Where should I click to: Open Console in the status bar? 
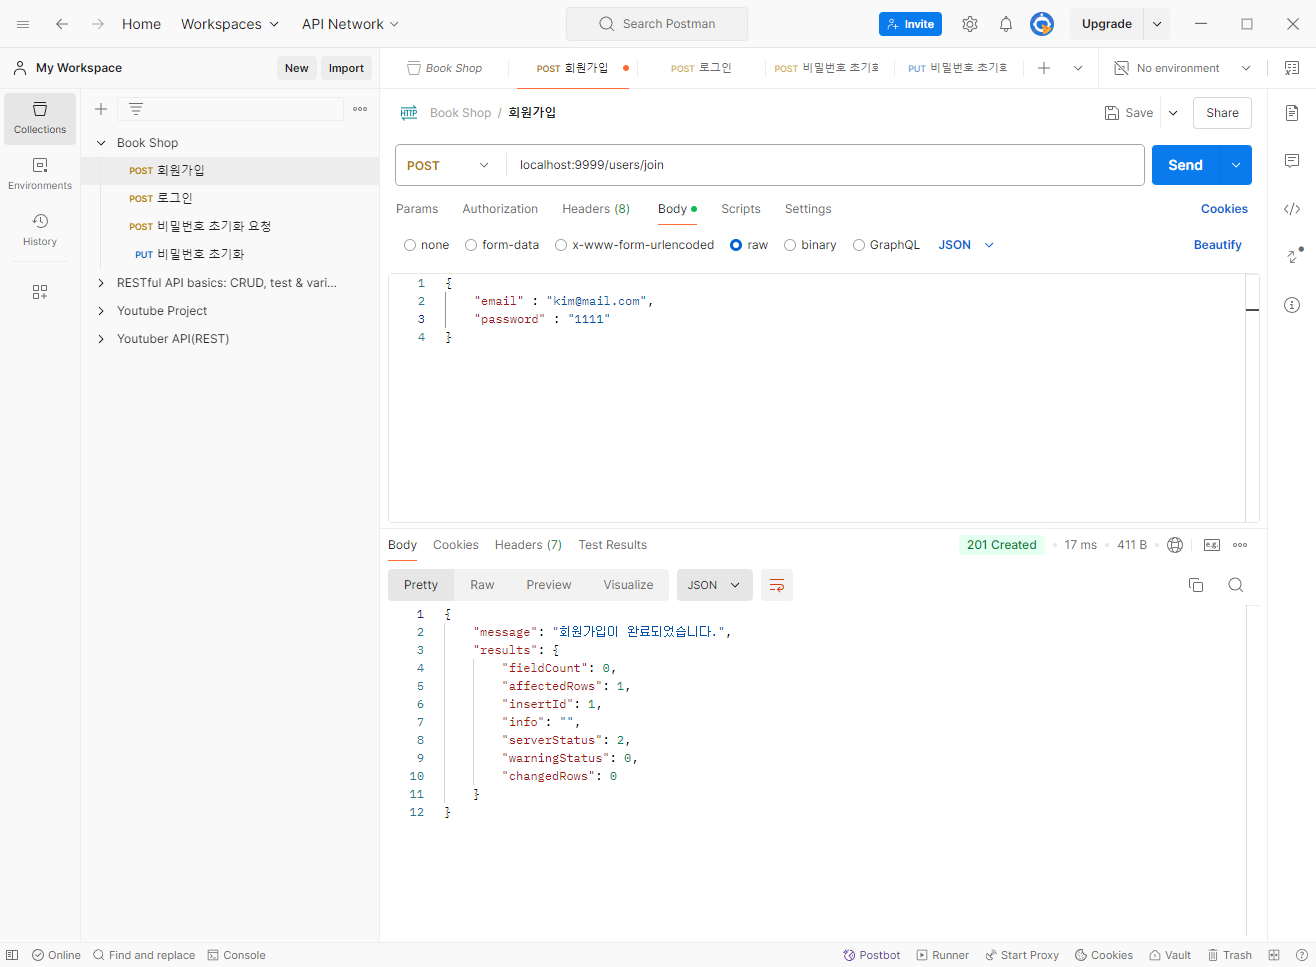236,955
